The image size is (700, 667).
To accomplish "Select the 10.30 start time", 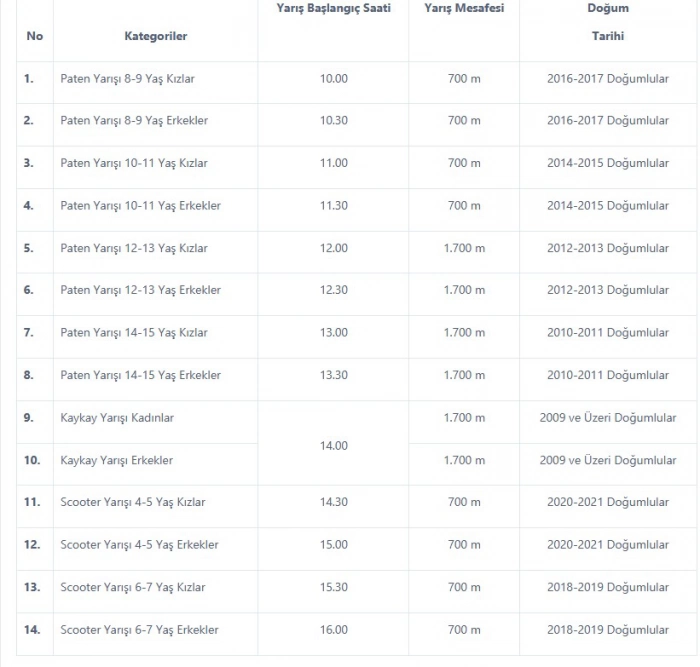I will tap(333, 121).
